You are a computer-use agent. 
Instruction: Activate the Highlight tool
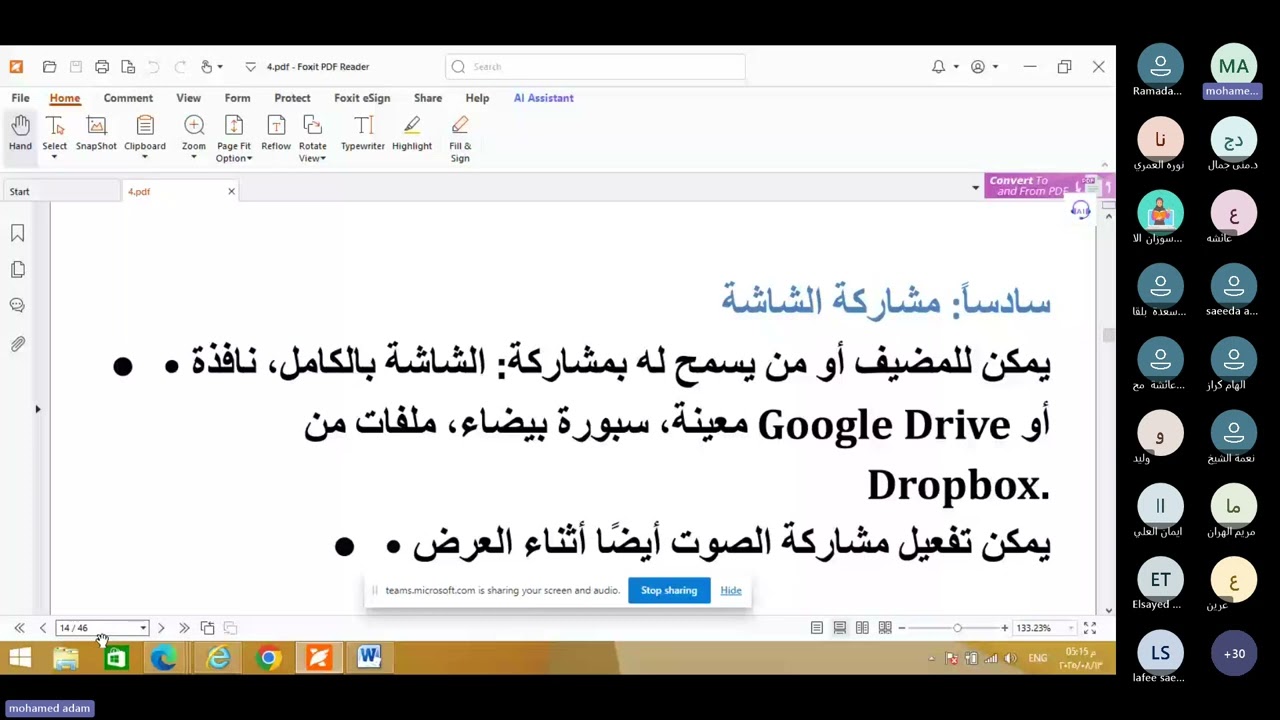coord(412,132)
